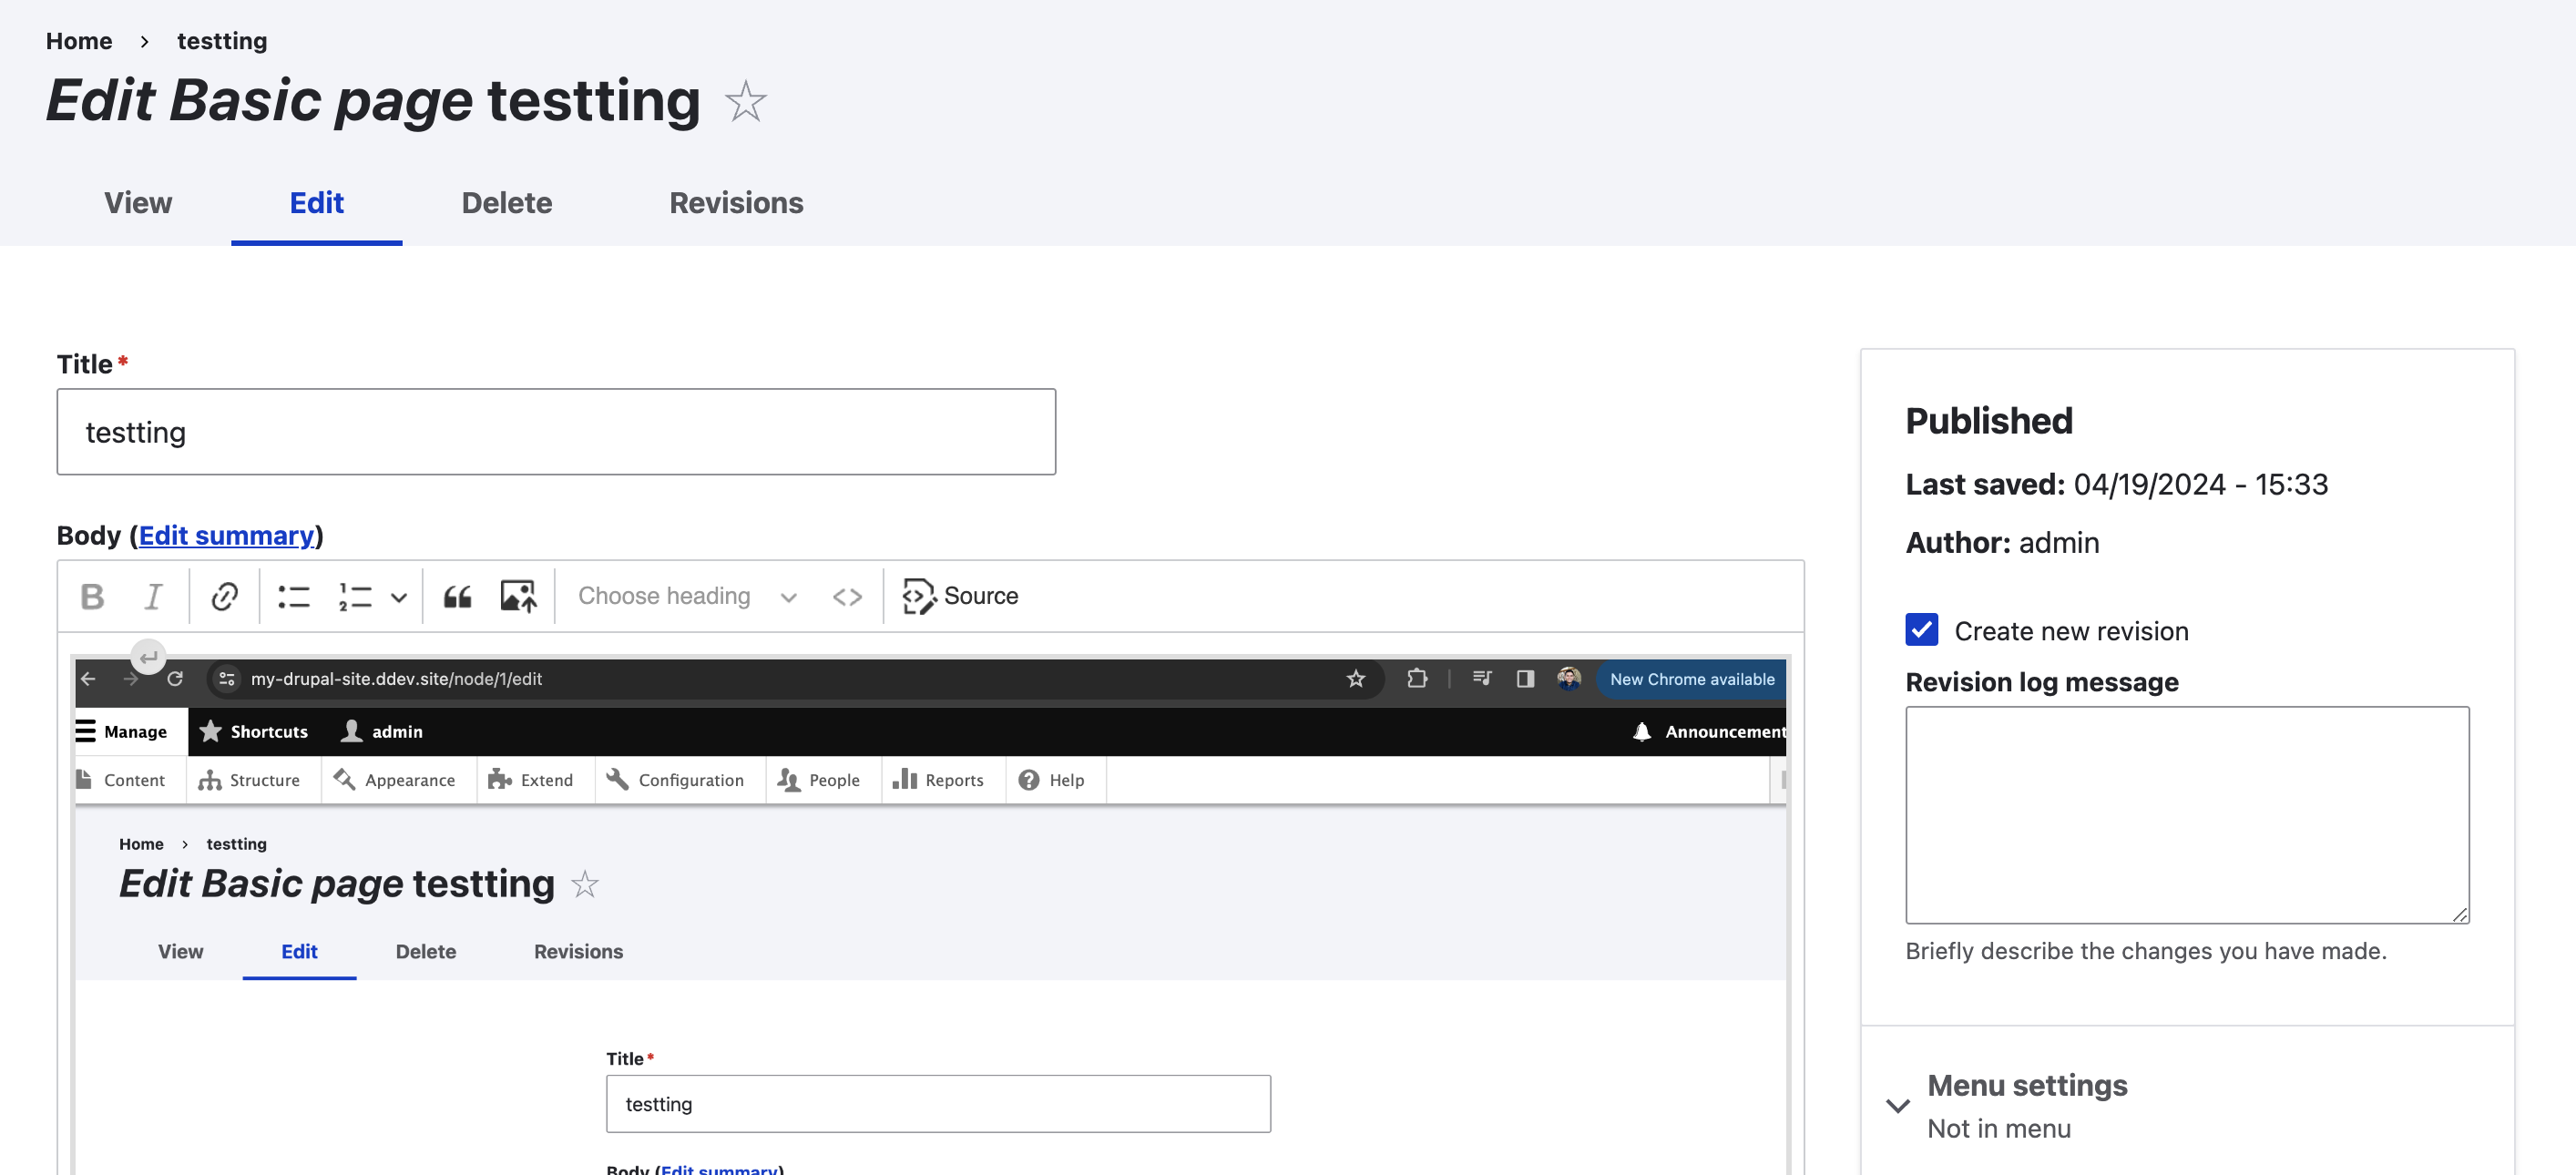Screen dimensions: 2576x1175
Task: Click People in embedded admin menu
Action: 819,780
